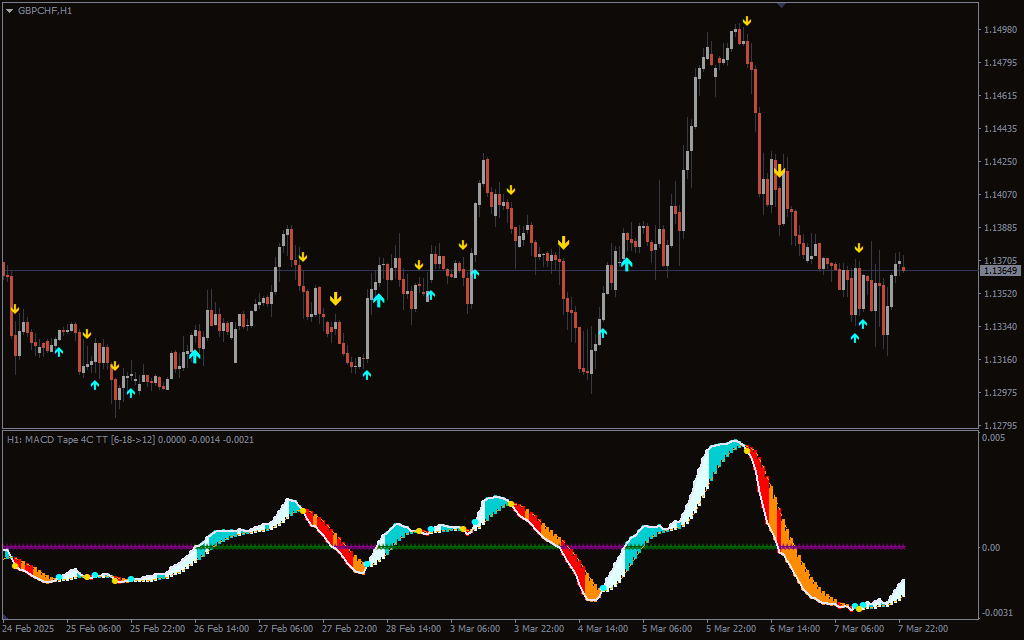
Task: Click the last yellow down arrow near 7 Mar
Action: pyautogui.click(x=858, y=247)
